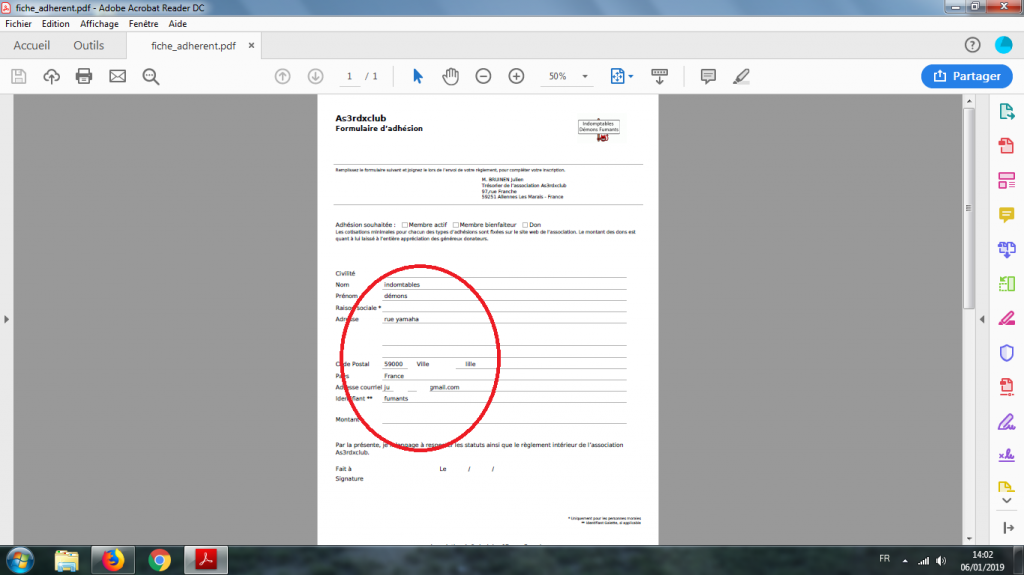Click the Partager share button

tap(966, 76)
